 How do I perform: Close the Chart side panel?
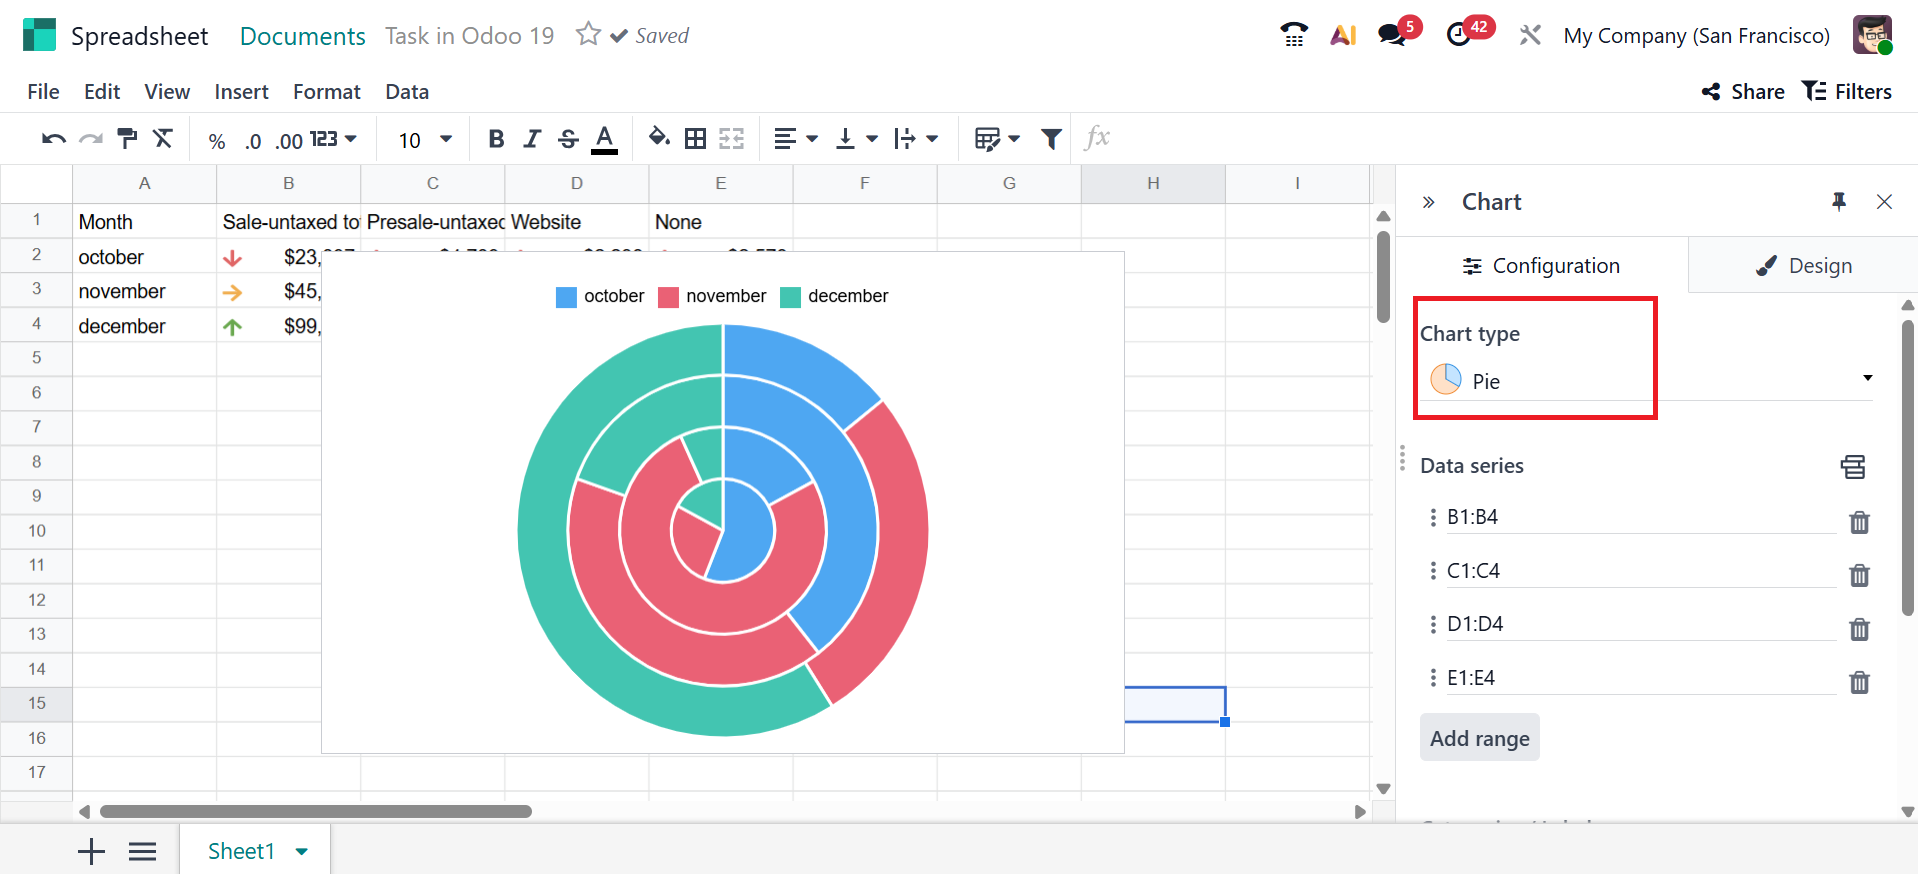click(x=1884, y=202)
